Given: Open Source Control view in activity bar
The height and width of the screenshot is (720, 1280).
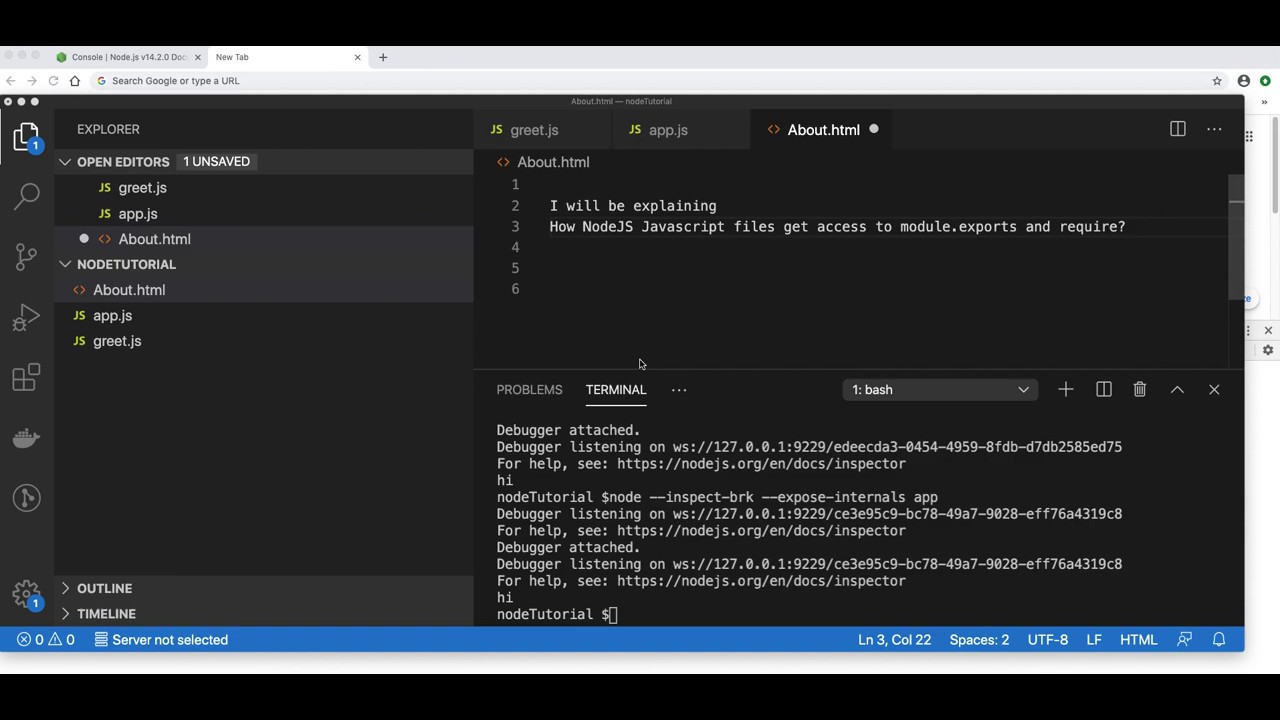Looking at the screenshot, I should (x=27, y=256).
